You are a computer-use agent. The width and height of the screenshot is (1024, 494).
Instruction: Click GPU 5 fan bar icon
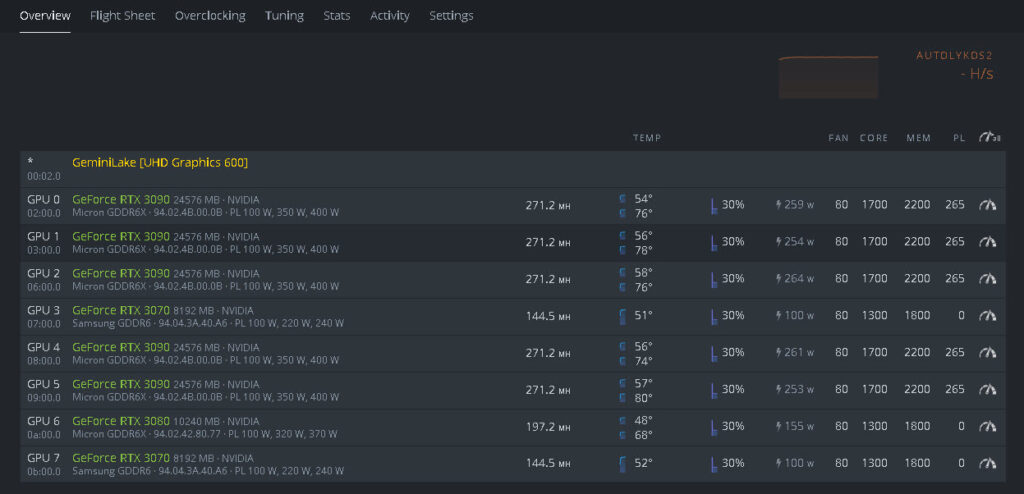714,390
